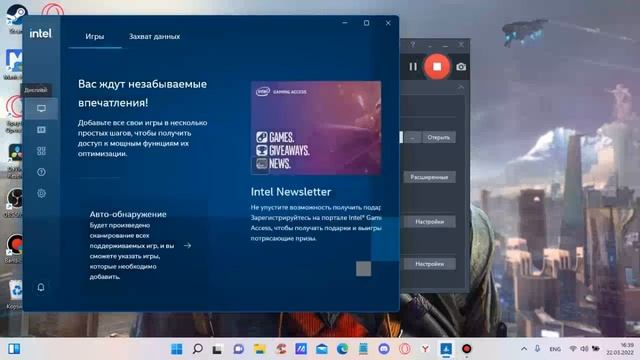640x360 pixels.
Task: Open the Mail app on the taskbar
Action: coord(322,349)
